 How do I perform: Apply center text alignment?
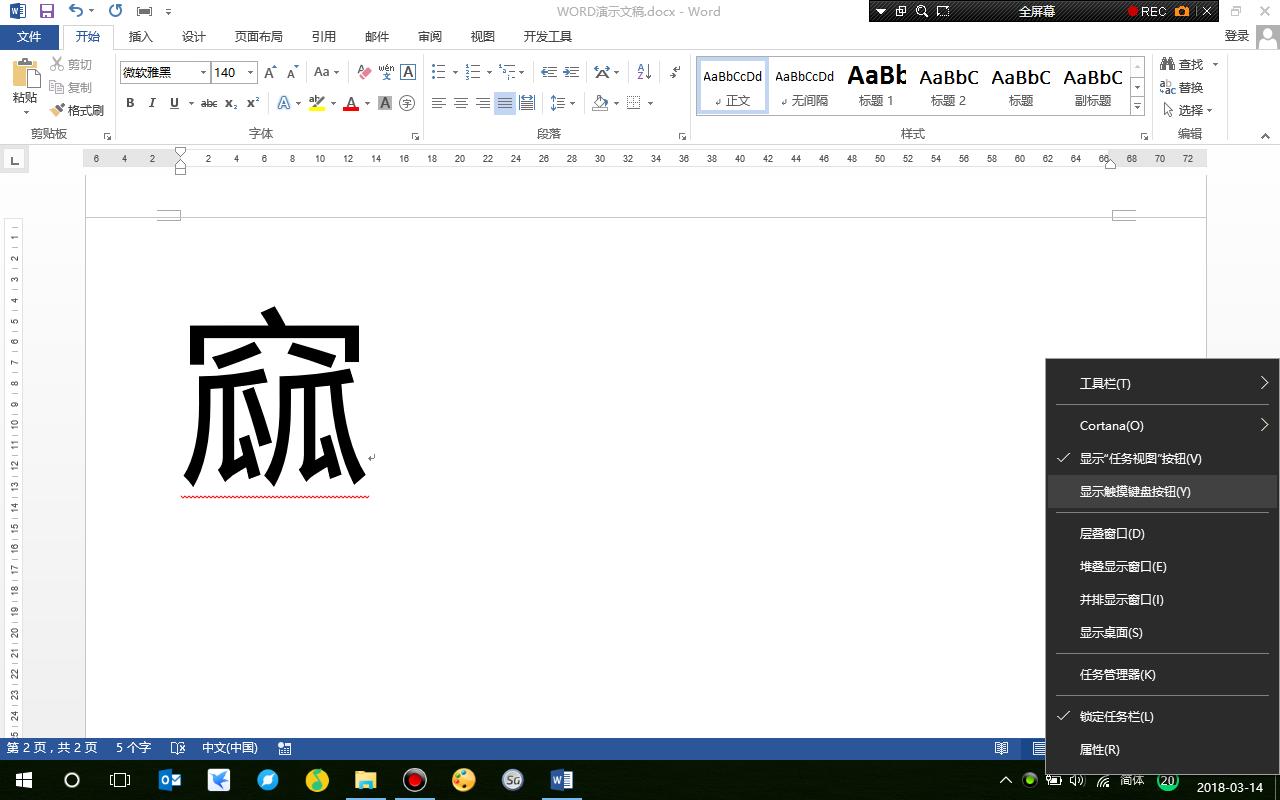tap(460, 102)
